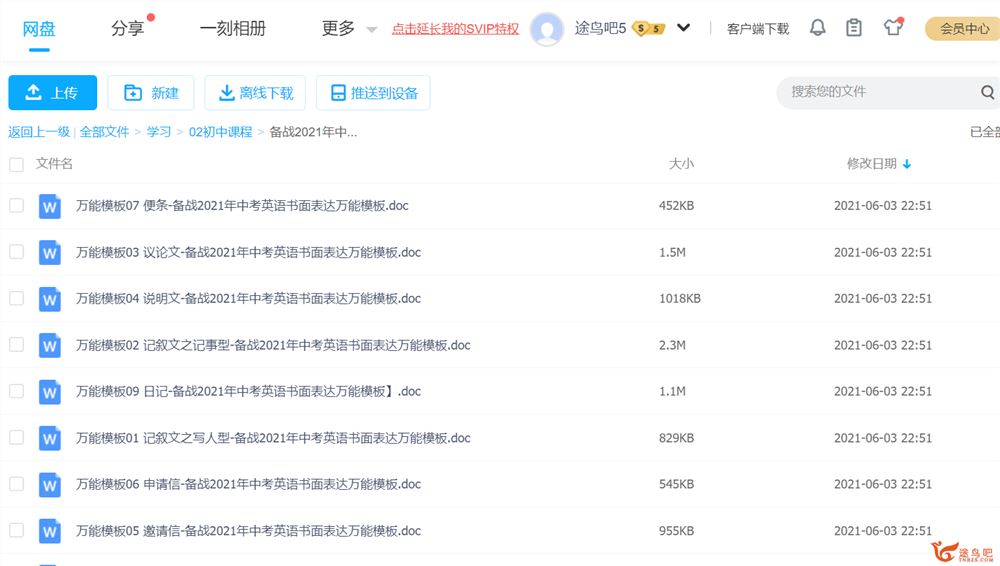The height and width of the screenshot is (566, 1000).
Task: Open file 万能模板06 申请信 doc
Action: point(249,484)
